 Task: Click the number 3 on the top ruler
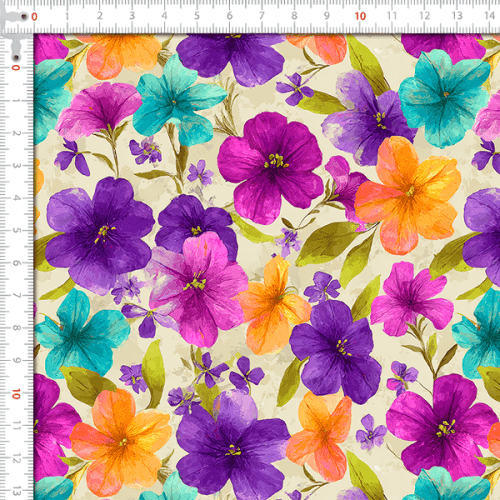point(132,16)
